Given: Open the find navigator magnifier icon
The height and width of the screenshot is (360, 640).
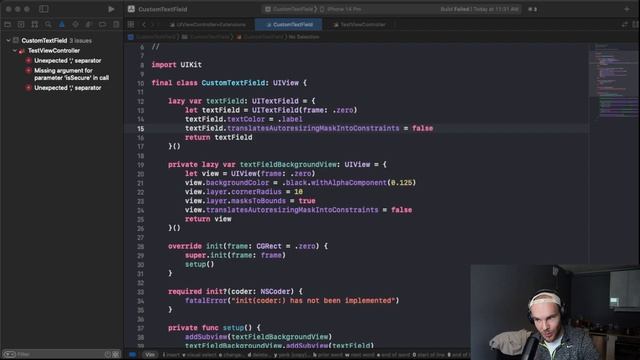Looking at the screenshot, I should (48, 24).
